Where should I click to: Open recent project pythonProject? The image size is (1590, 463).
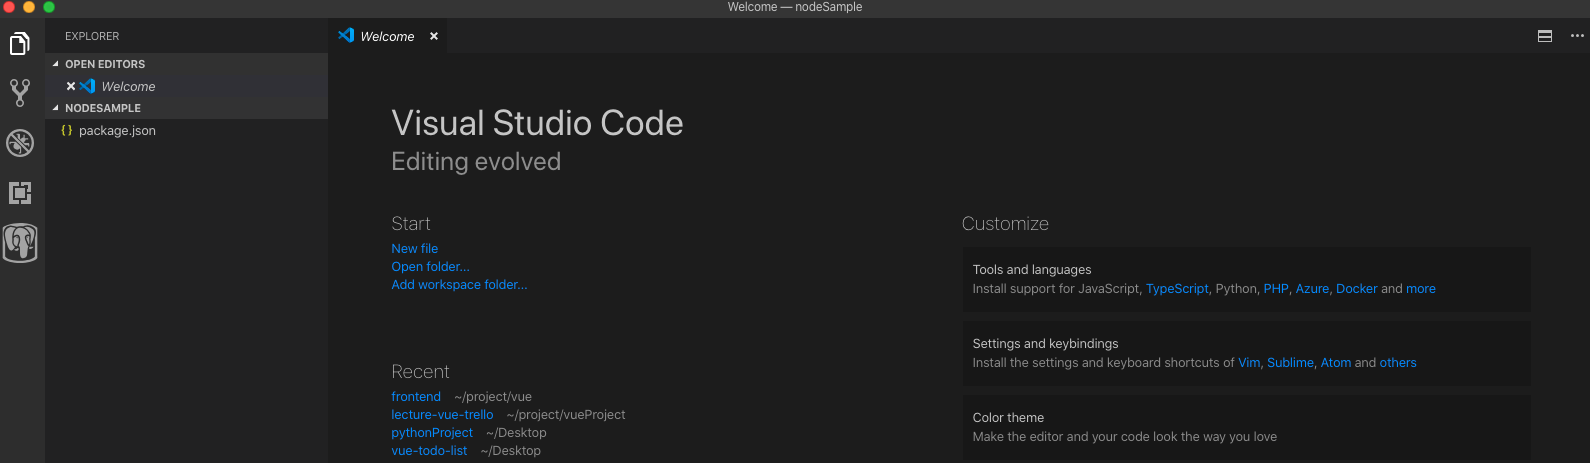point(432,433)
